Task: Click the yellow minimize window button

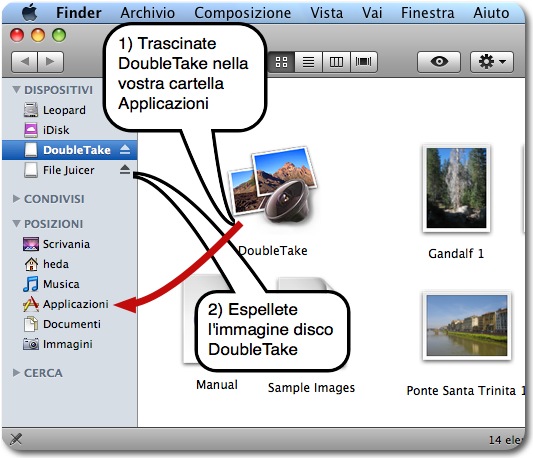Action: click(38, 35)
